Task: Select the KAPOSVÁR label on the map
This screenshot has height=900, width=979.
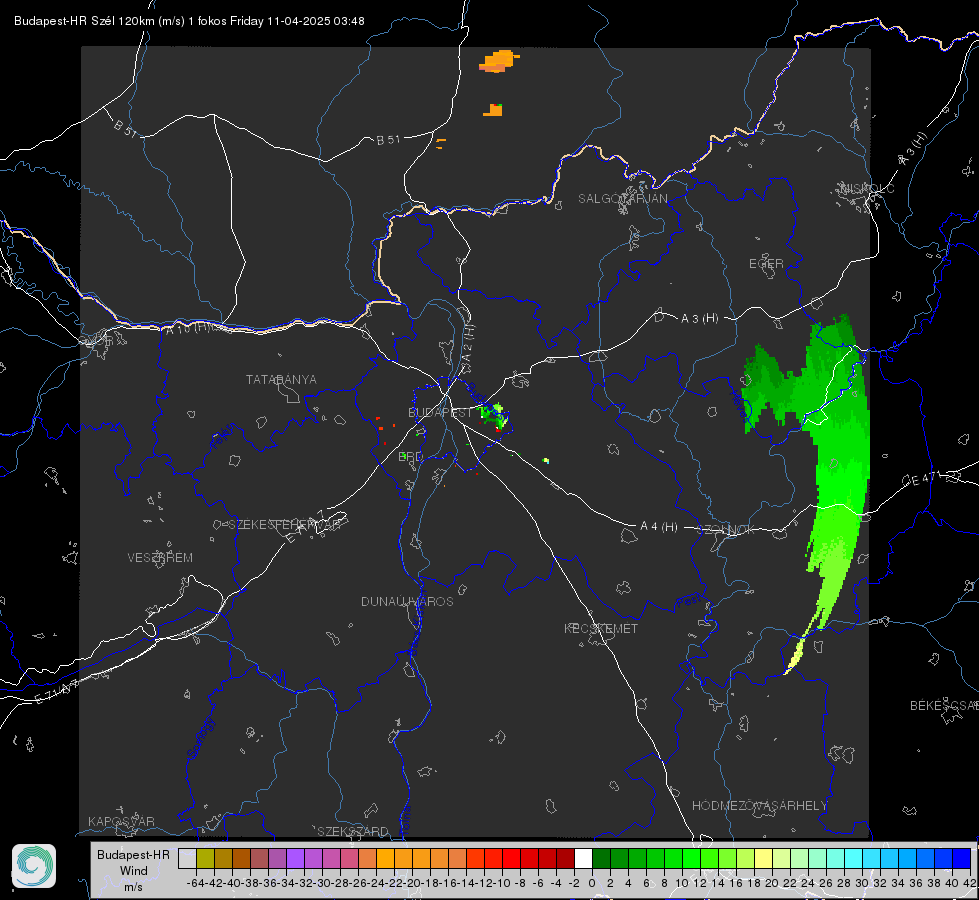Action: pyautogui.click(x=121, y=821)
